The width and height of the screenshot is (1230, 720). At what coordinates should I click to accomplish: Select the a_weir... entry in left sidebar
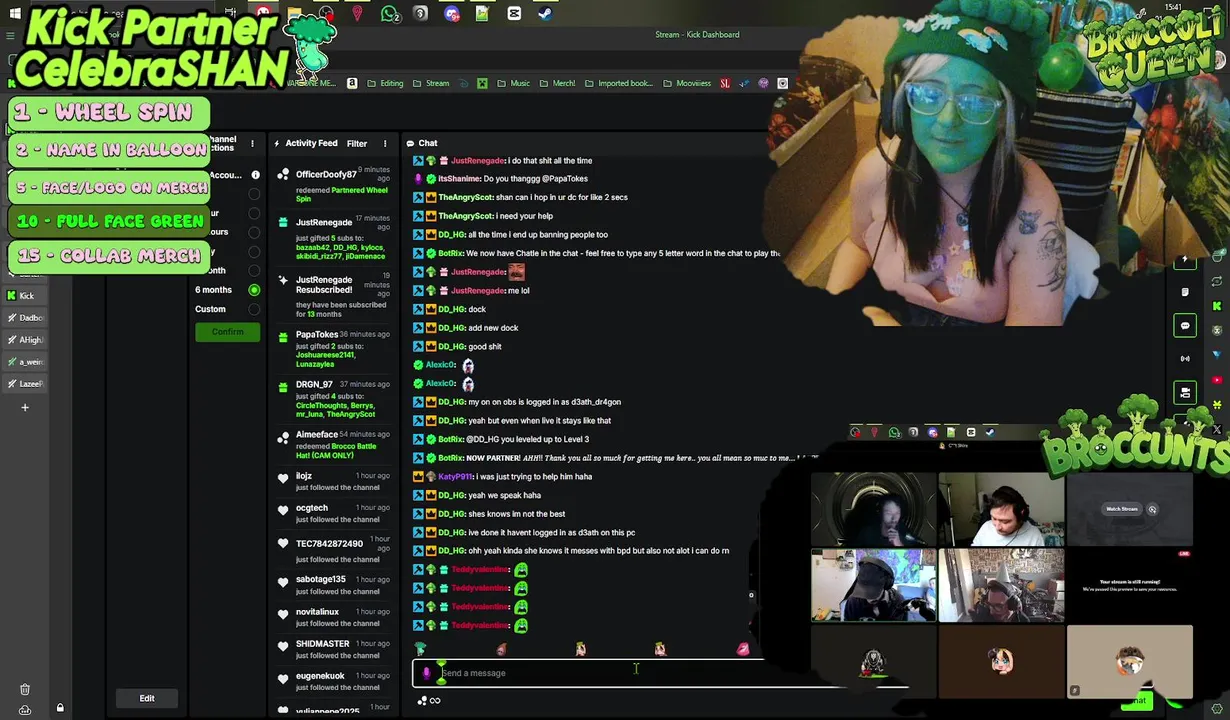coord(25,361)
